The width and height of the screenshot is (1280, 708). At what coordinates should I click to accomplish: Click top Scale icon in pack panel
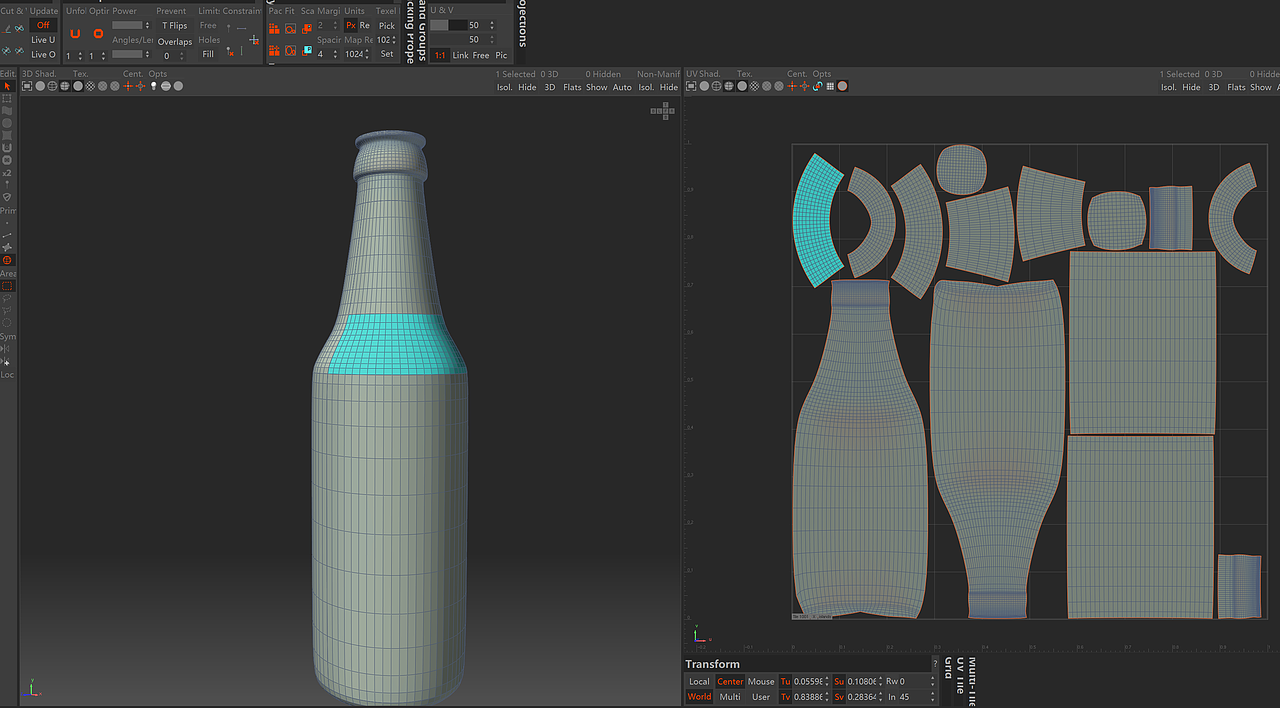[x=307, y=27]
